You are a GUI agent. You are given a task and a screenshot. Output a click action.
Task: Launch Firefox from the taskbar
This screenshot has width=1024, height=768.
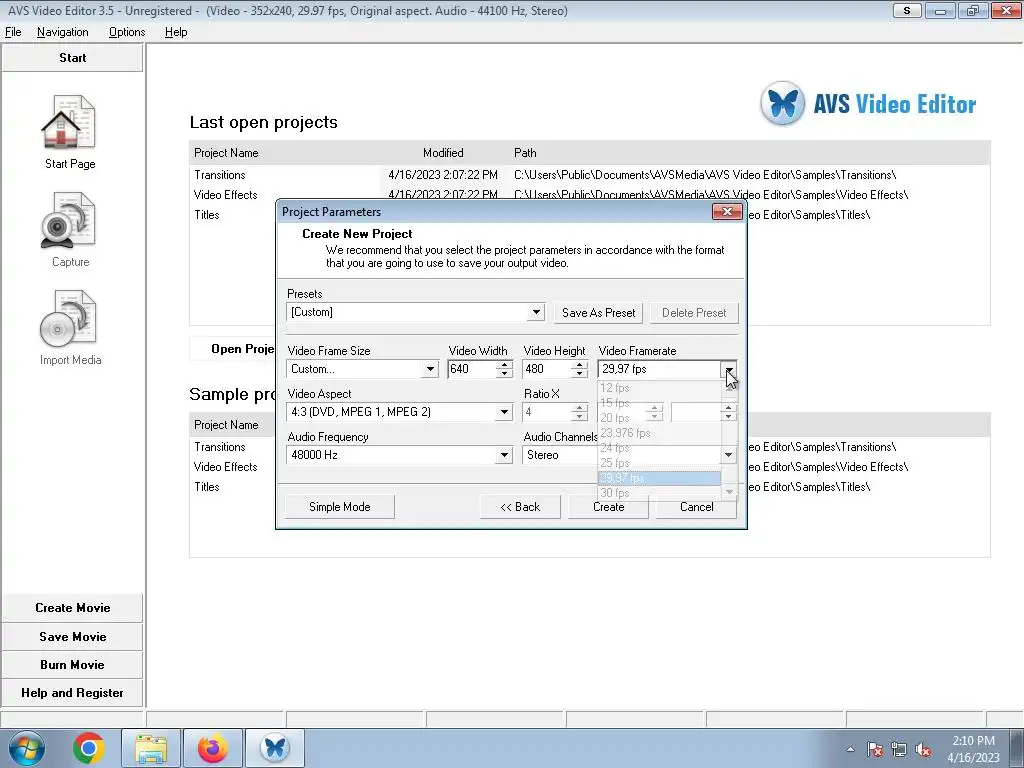point(213,748)
